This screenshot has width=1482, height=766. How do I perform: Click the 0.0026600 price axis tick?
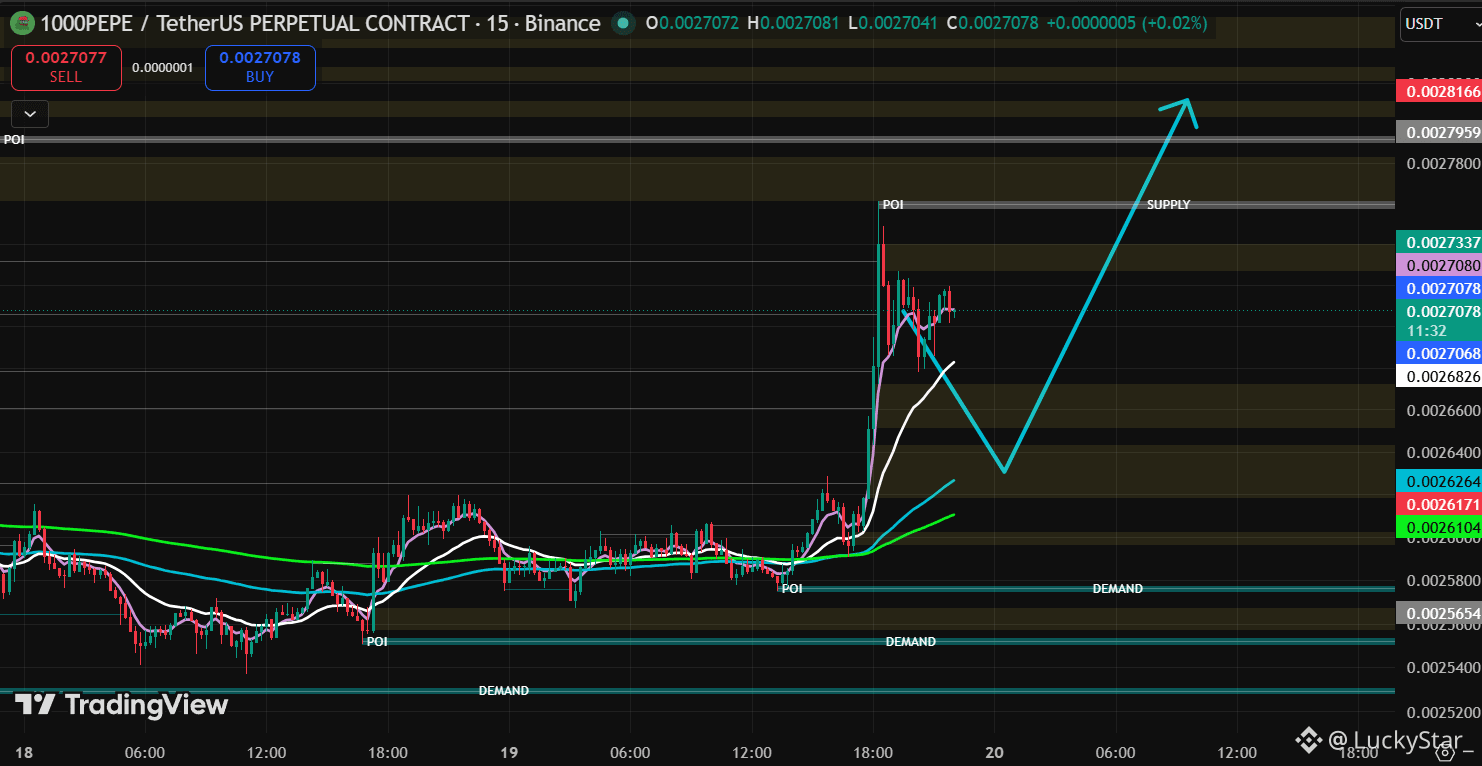pyautogui.click(x=1442, y=410)
